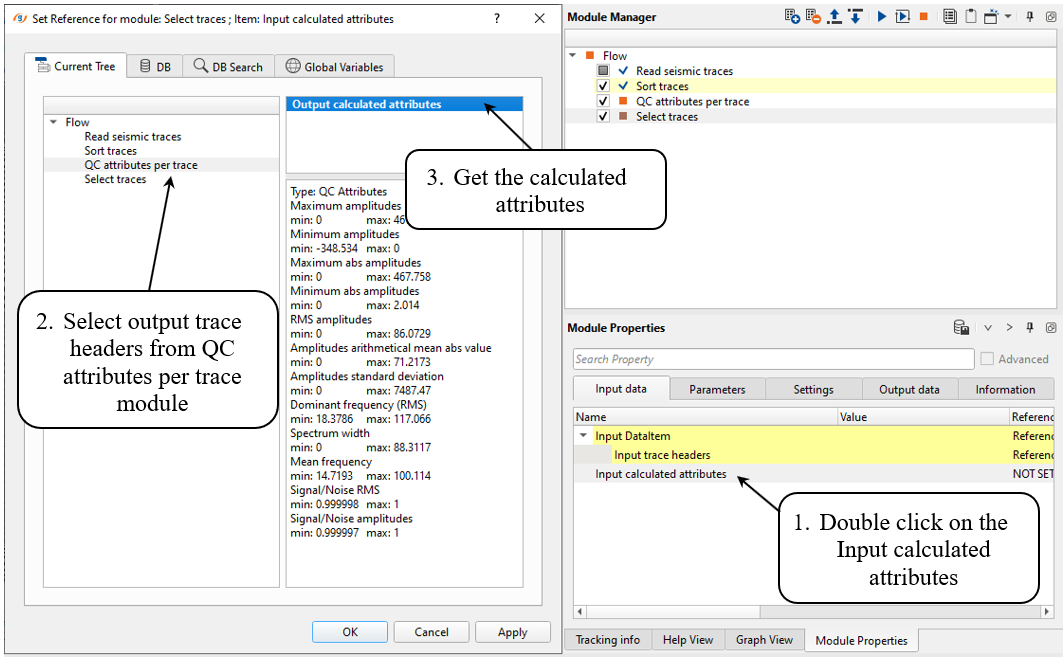Click the Search Property input field
Screen dimensions: 1064x657
click(x=772, y=359)
